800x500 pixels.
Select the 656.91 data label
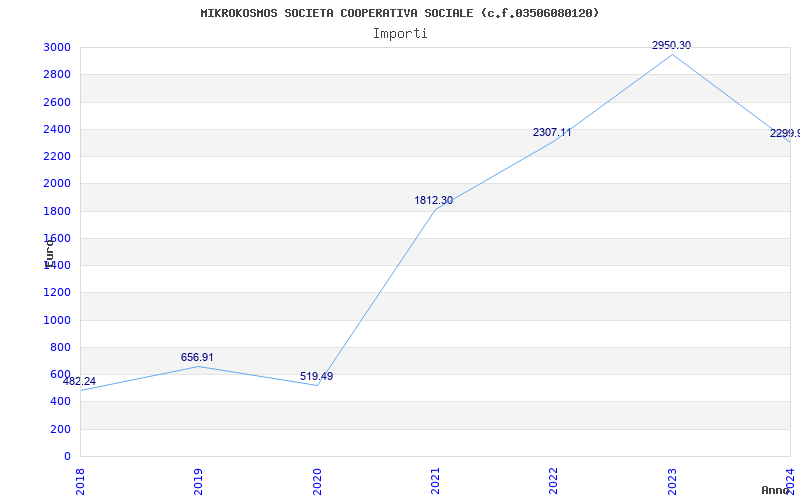197,357
